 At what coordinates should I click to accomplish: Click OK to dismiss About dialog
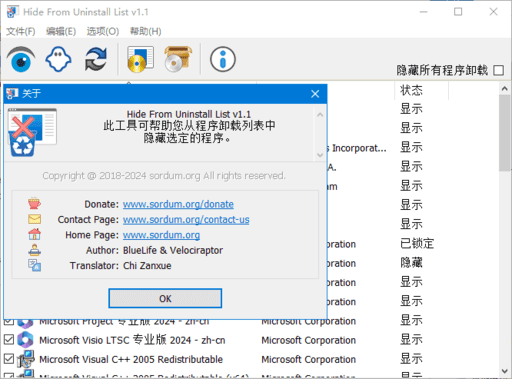tap(165, 298)
